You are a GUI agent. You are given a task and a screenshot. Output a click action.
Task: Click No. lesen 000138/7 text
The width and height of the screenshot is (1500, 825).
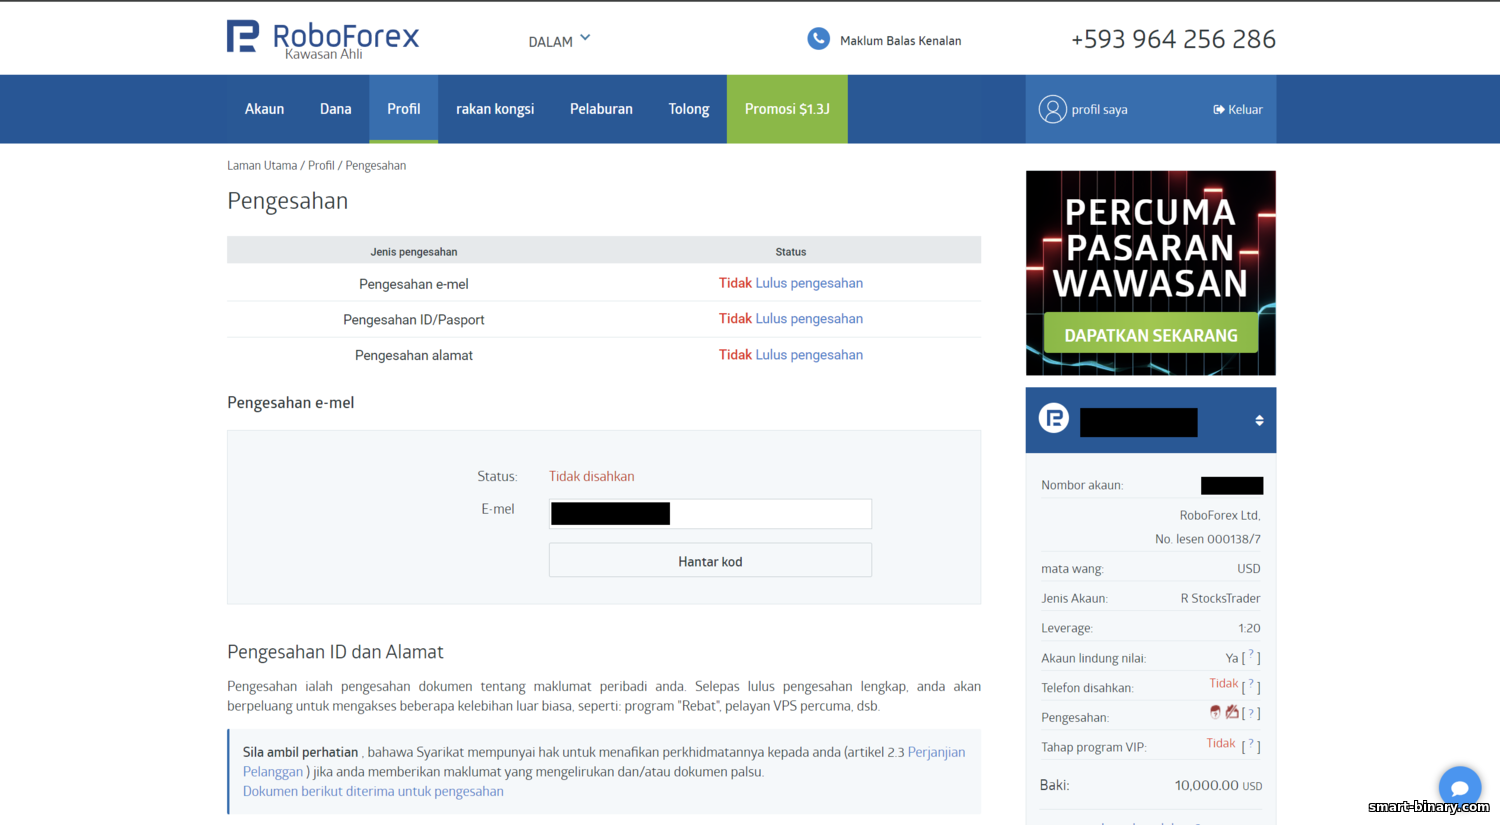pos(1208,539)
